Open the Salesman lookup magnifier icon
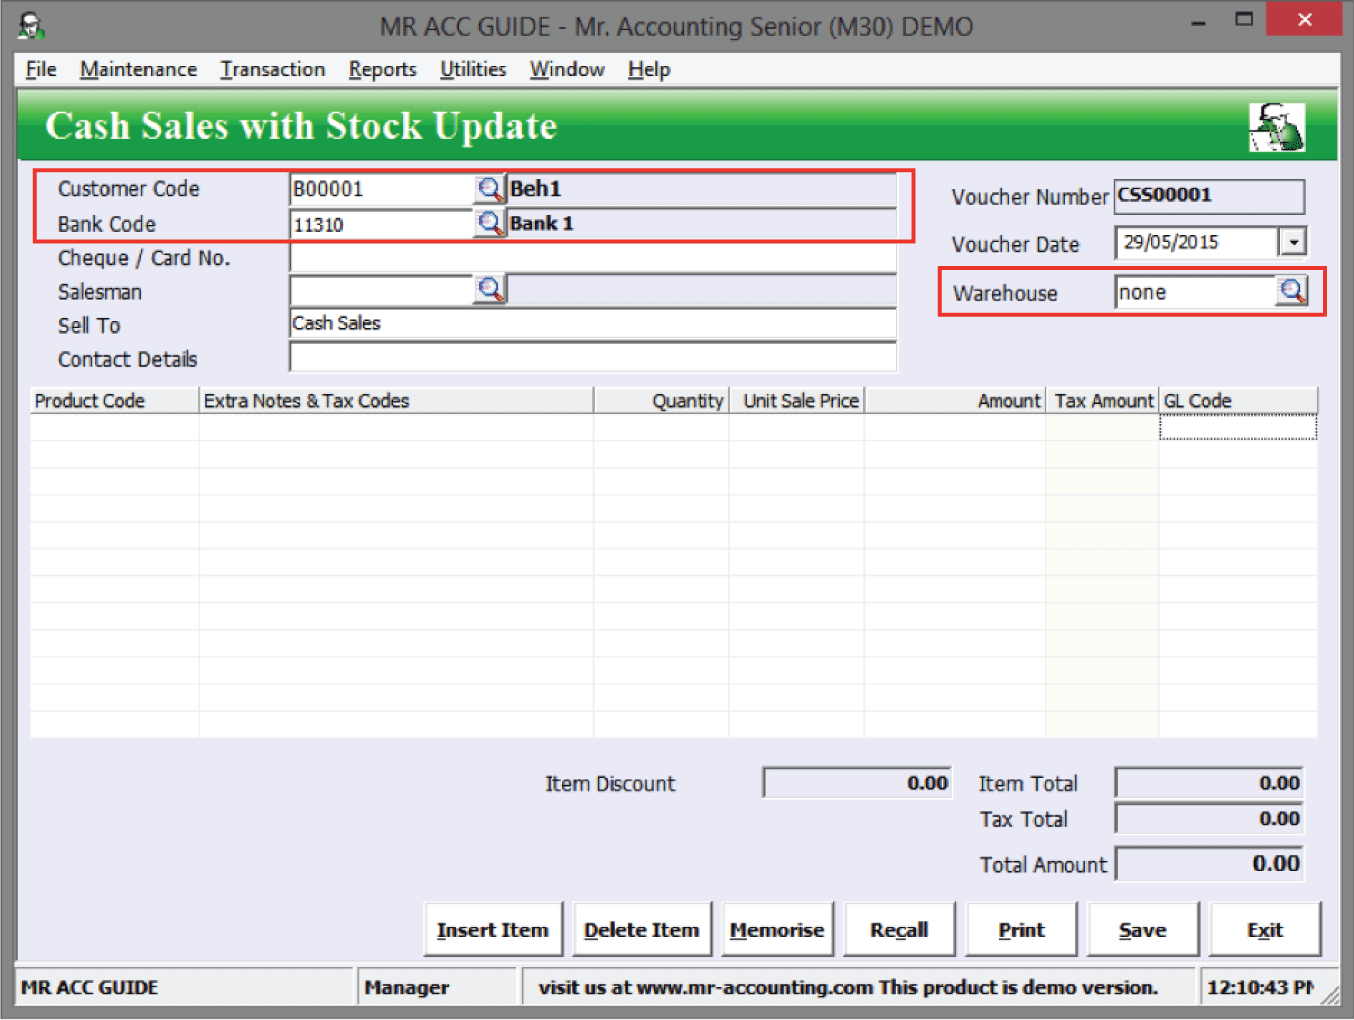Screen dimensions: 1354x1020 coord(489,290)
